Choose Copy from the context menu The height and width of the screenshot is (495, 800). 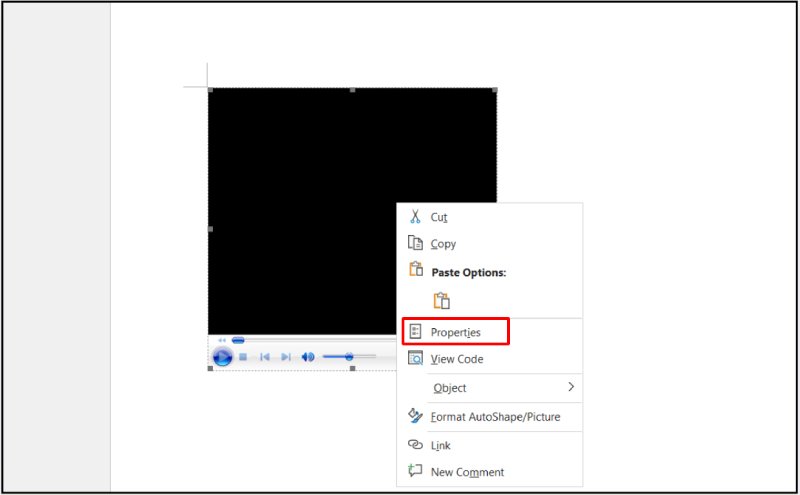(443, 244)
